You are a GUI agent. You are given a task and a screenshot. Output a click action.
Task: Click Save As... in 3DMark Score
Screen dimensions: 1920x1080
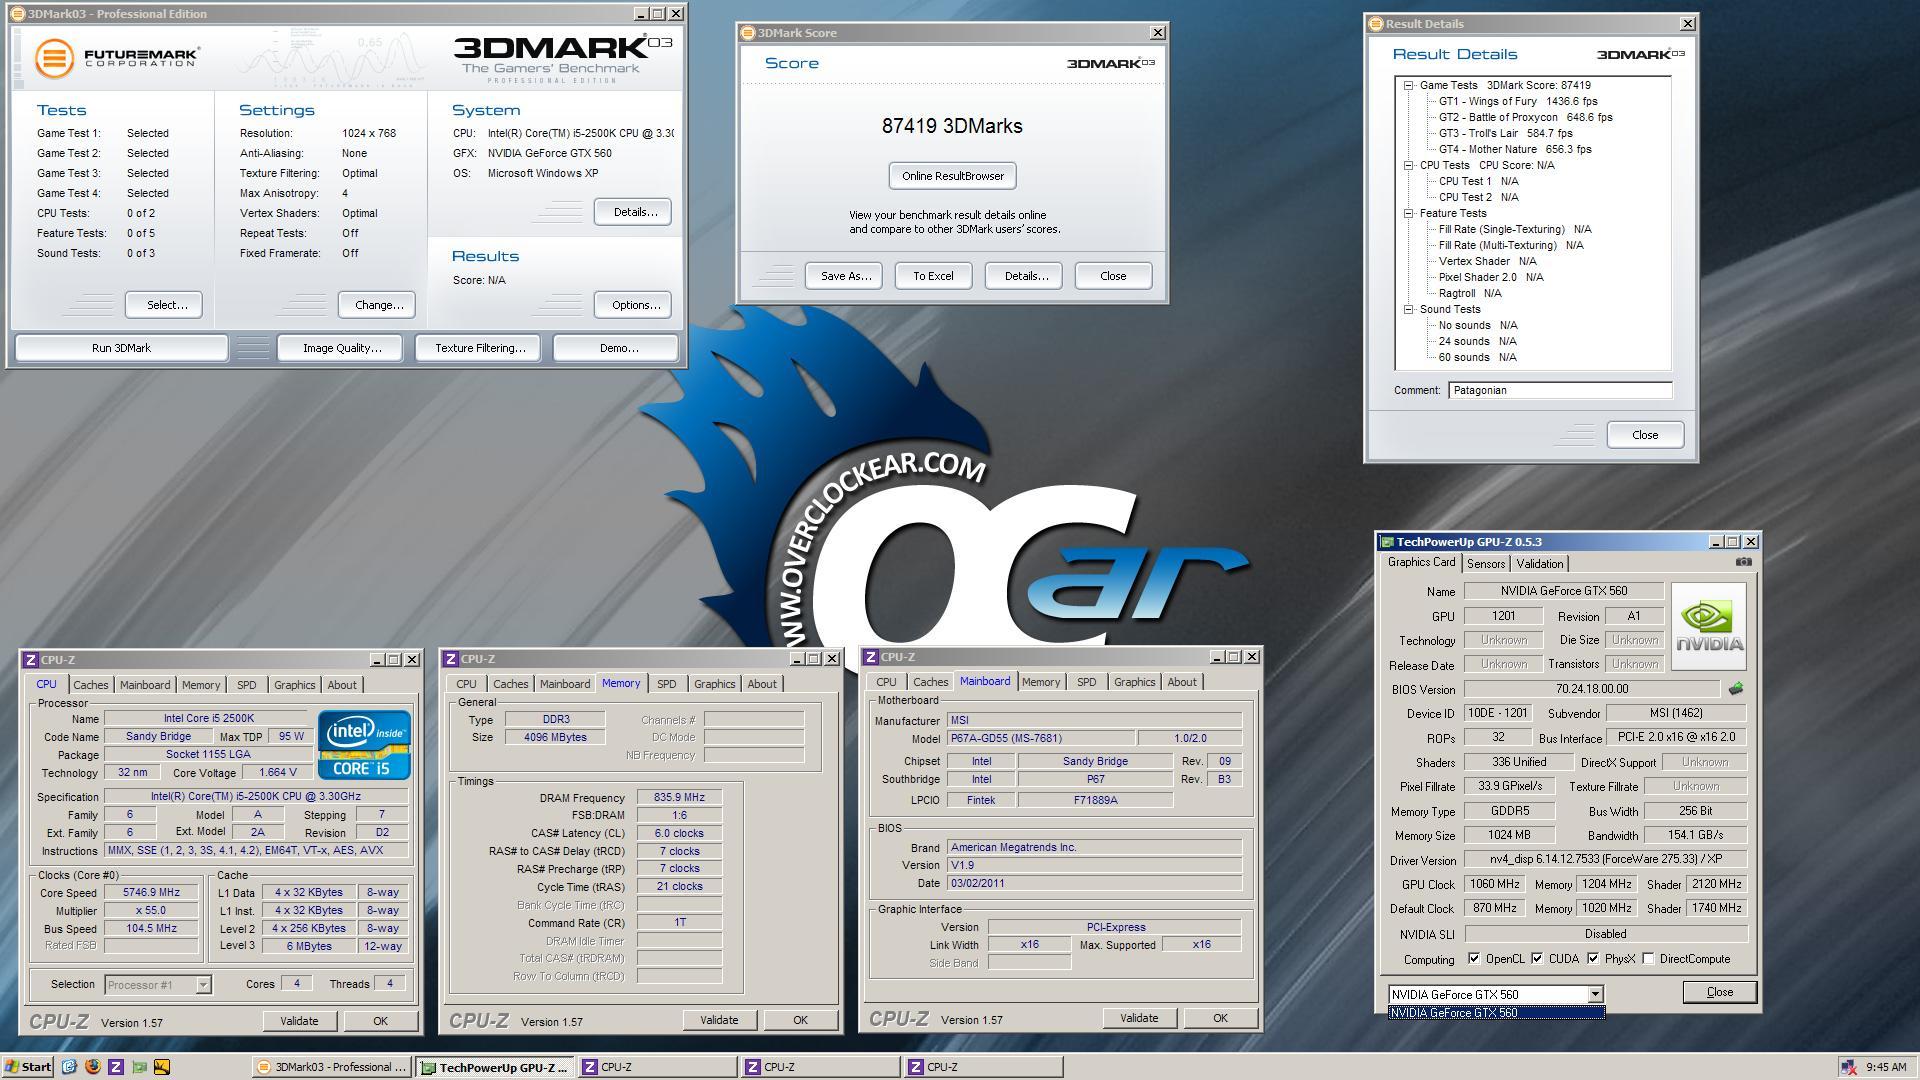(845, 276)
